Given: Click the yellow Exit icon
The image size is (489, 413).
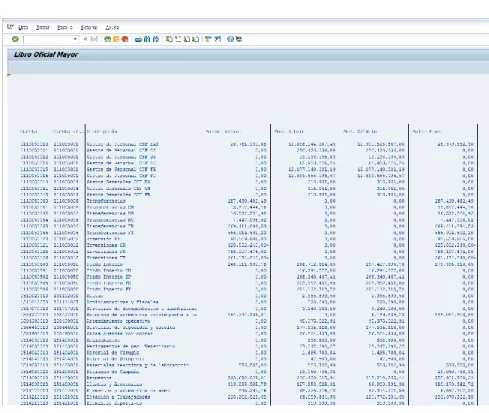Looking at the screenshot, I should pyautogui.click(x=116, y=39).
